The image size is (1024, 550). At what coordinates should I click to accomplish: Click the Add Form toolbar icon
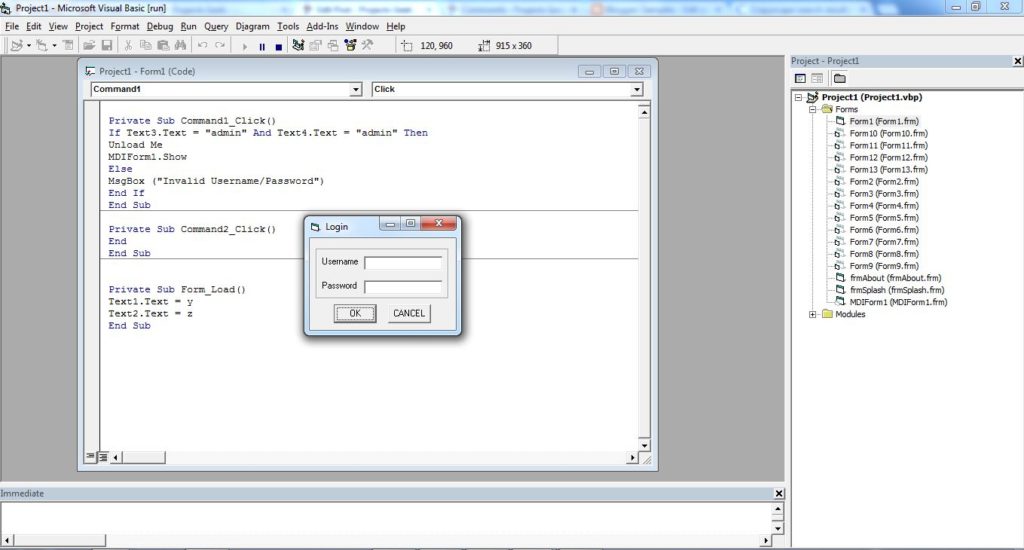(42, 46)
